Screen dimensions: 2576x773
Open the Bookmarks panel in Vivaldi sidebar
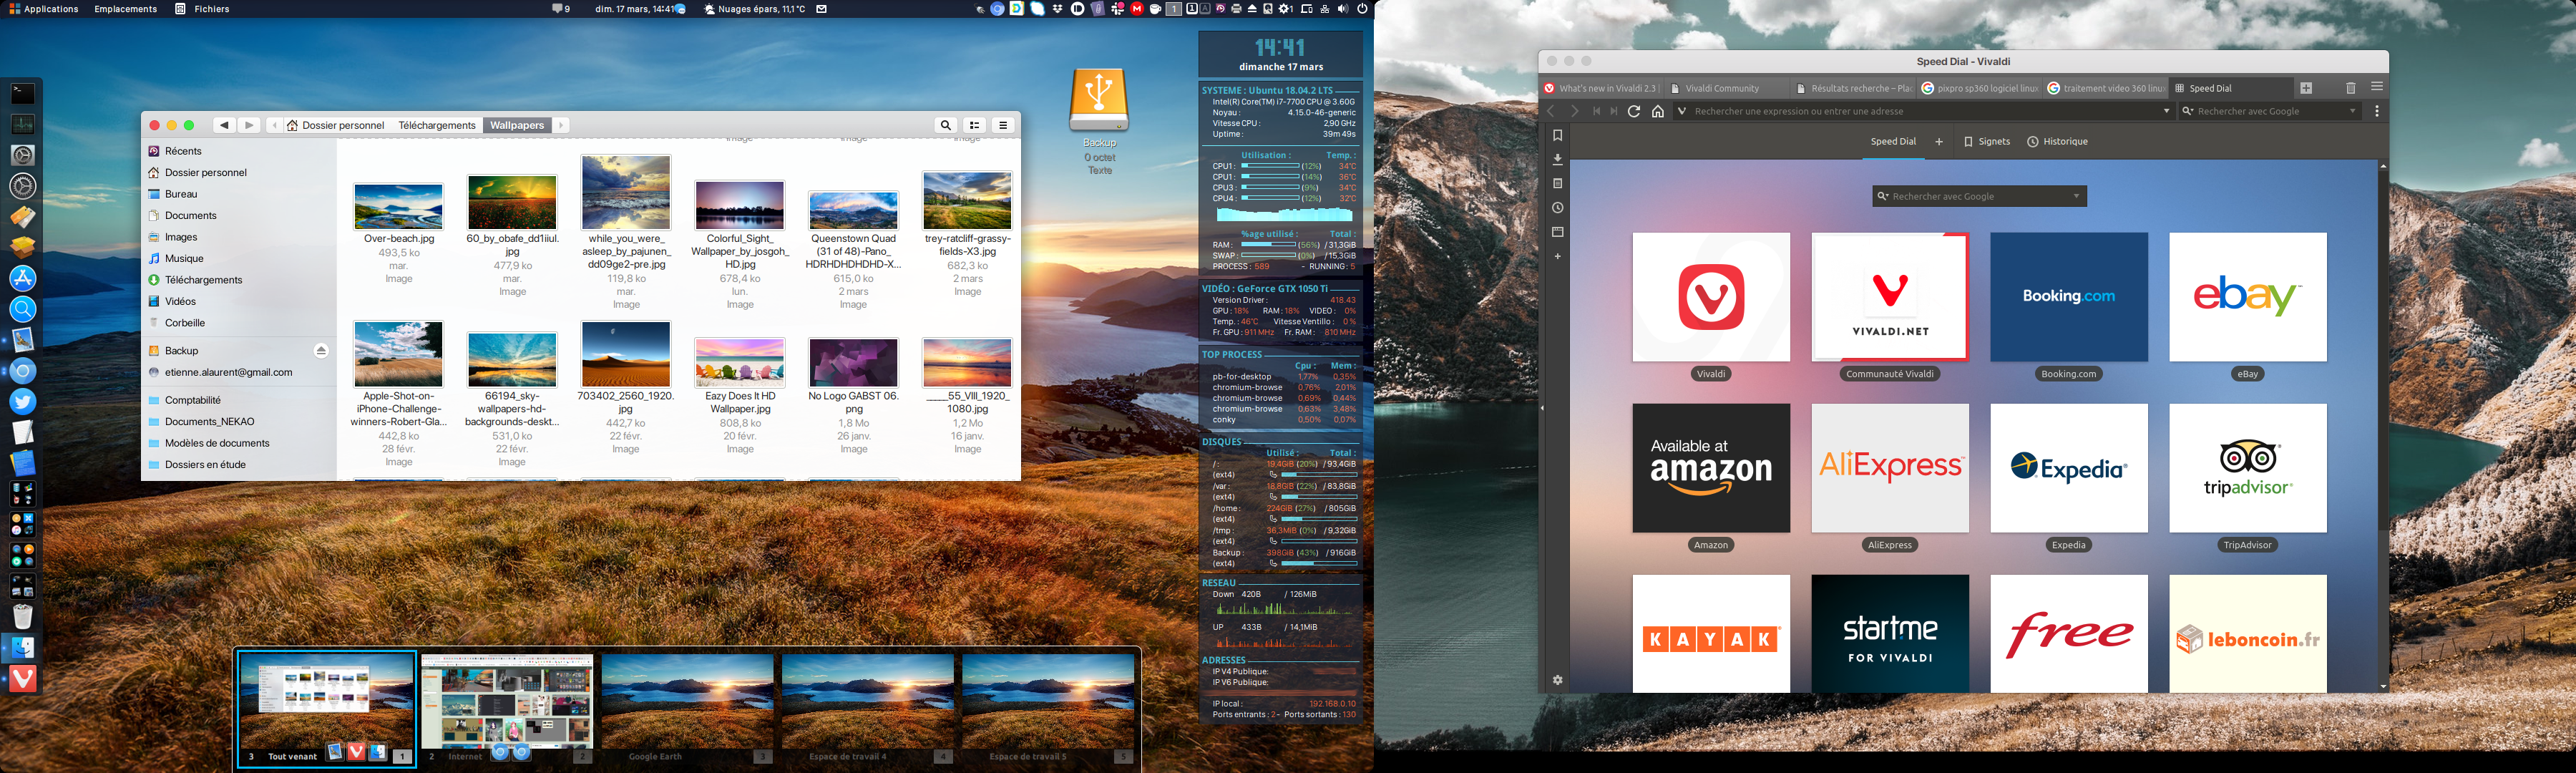coord(1557,135)
